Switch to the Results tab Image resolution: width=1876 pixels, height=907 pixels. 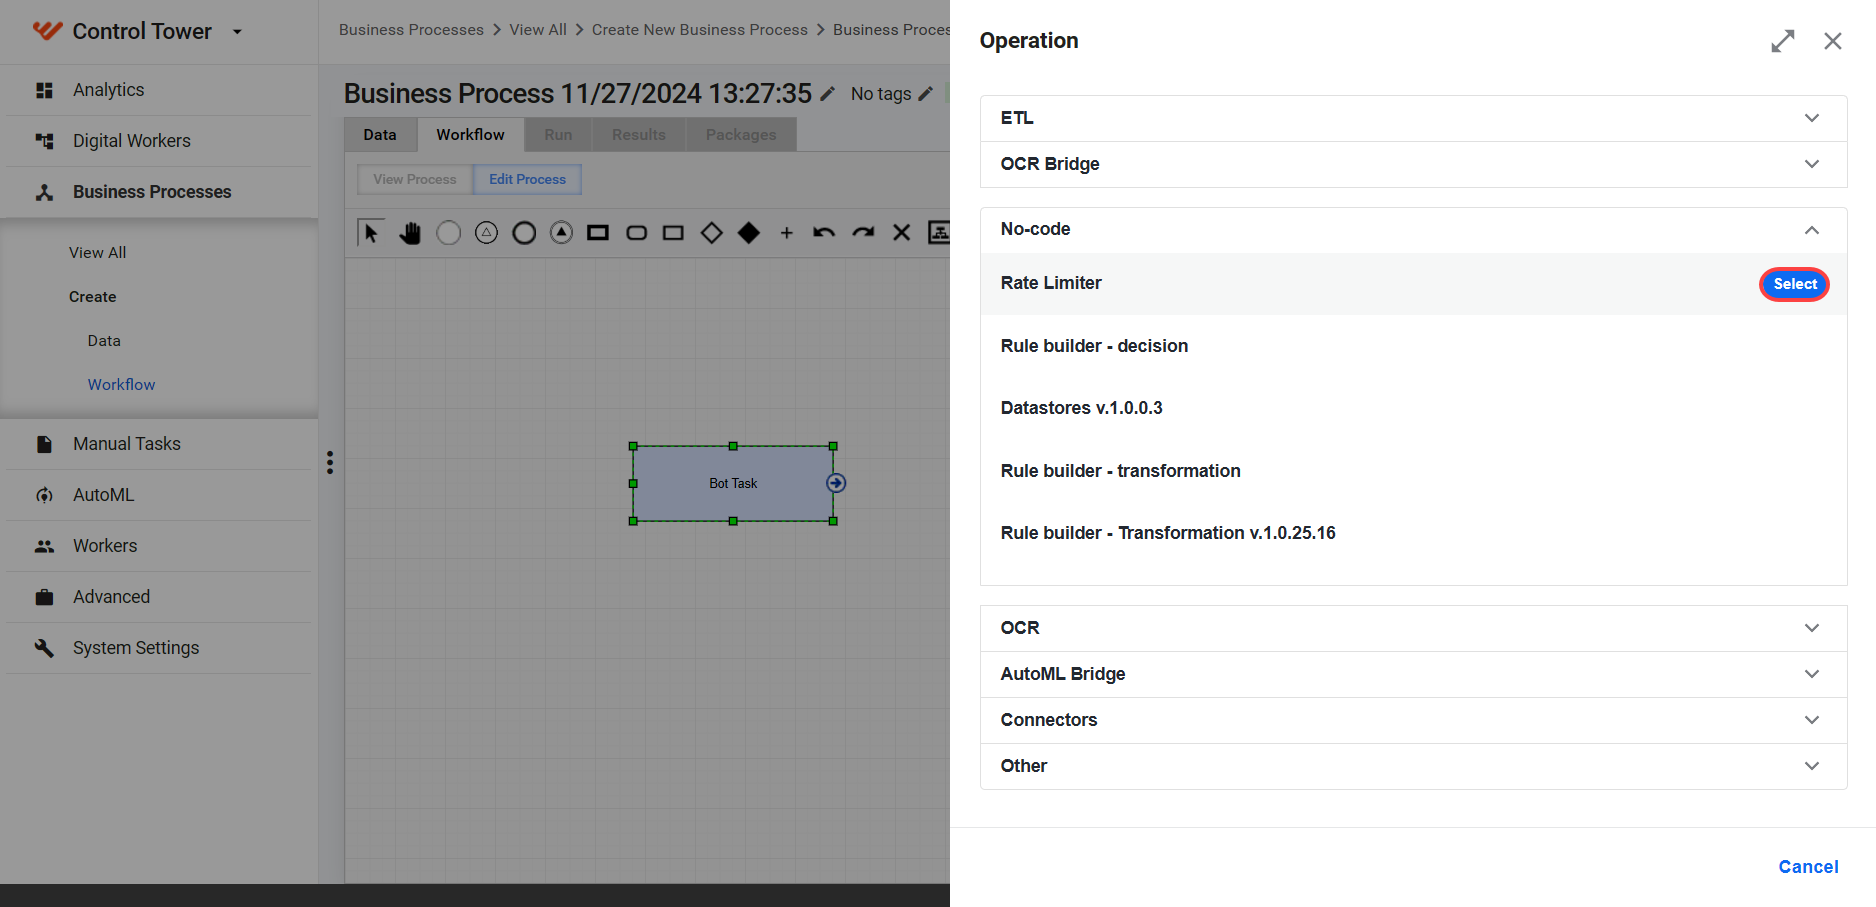click(x=639, y=135)
